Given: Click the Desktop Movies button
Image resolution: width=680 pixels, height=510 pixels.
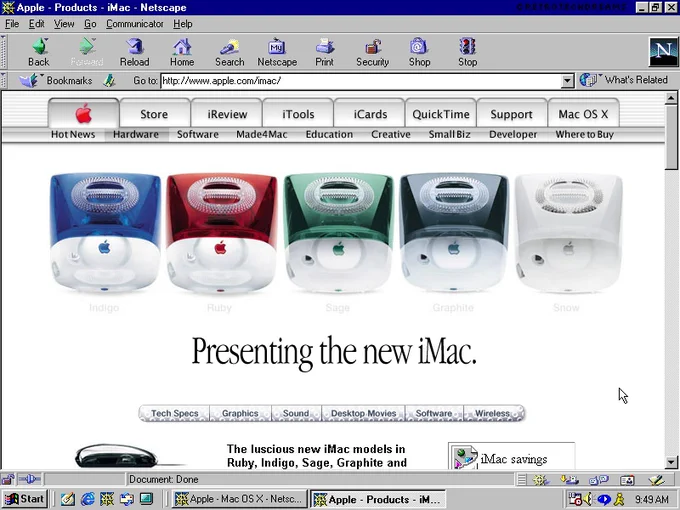Looking at the screenshot, I should [x=363, y=413].
